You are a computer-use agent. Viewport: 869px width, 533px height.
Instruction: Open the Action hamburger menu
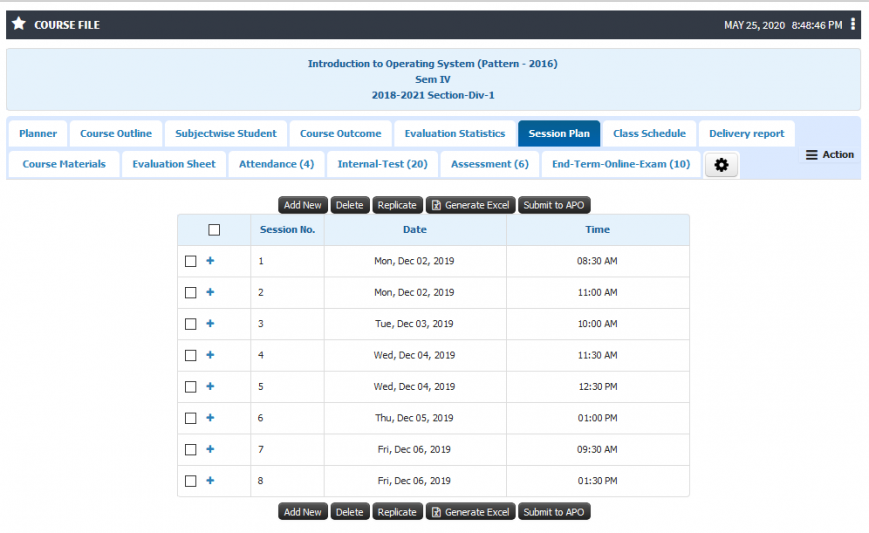click(830, 155)
